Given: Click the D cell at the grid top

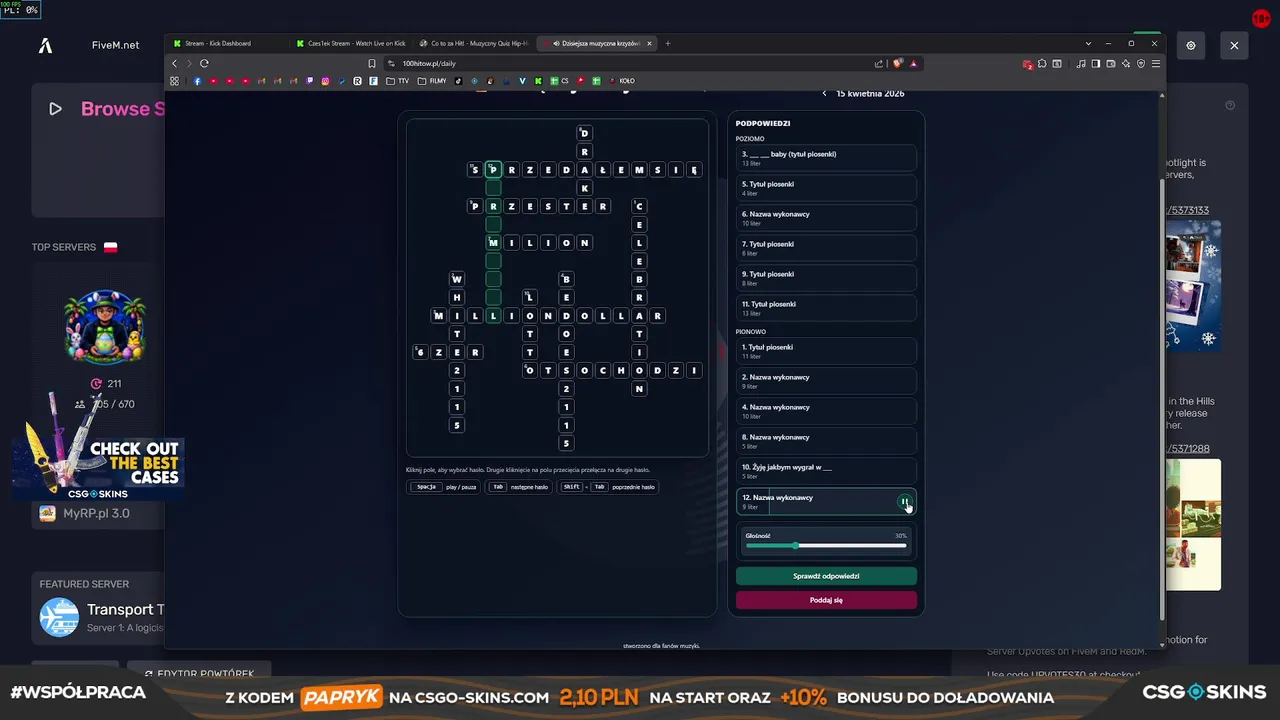Looking at the screenshot, I should click(x=585, y=133).
